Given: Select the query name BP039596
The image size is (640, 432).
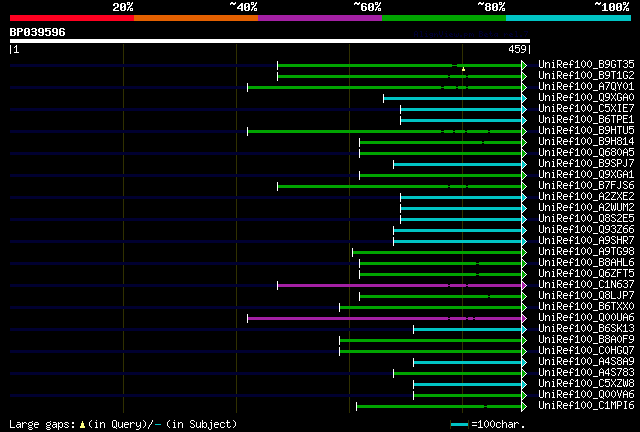Looking at the screenshot, I should pyautogui.click(x=37, y=32).
